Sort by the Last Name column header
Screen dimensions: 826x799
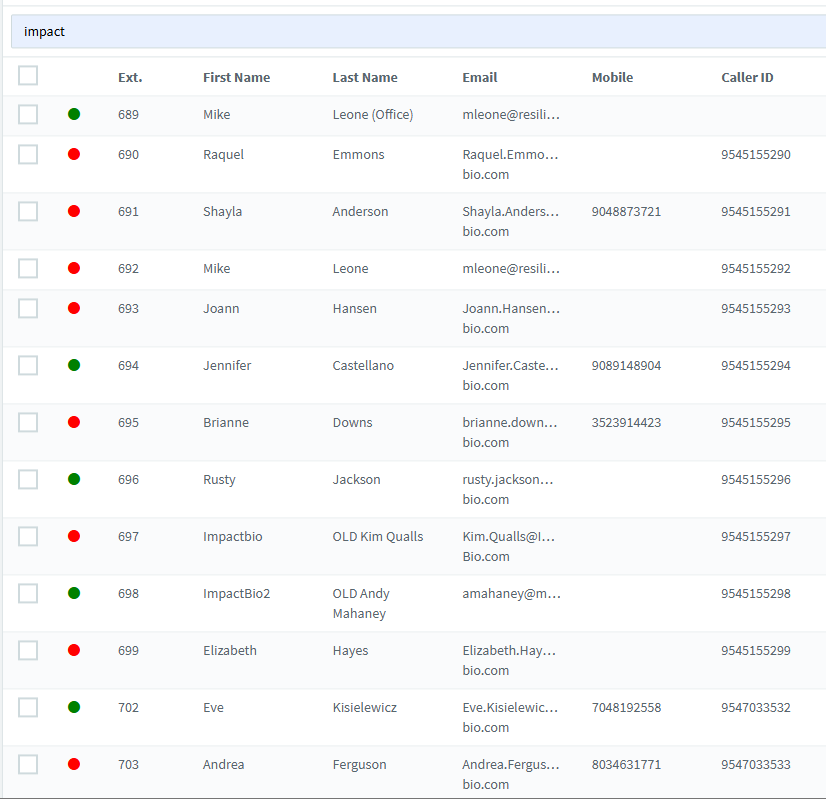(x=365, y=77)
